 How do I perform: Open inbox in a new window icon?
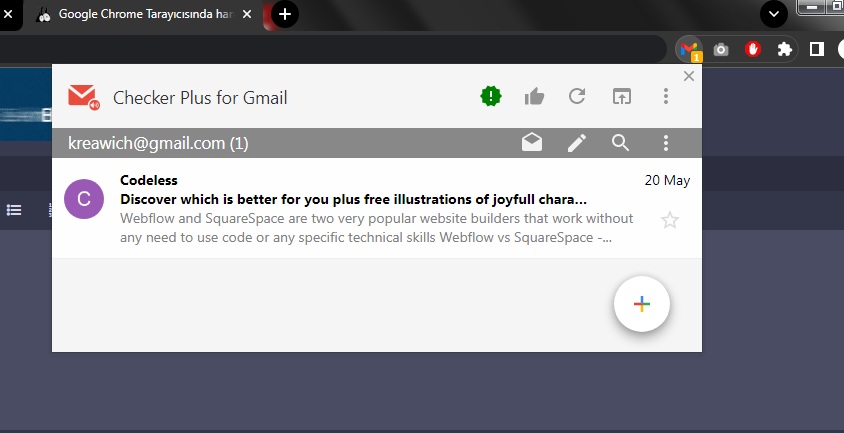[x=622, y=96]
